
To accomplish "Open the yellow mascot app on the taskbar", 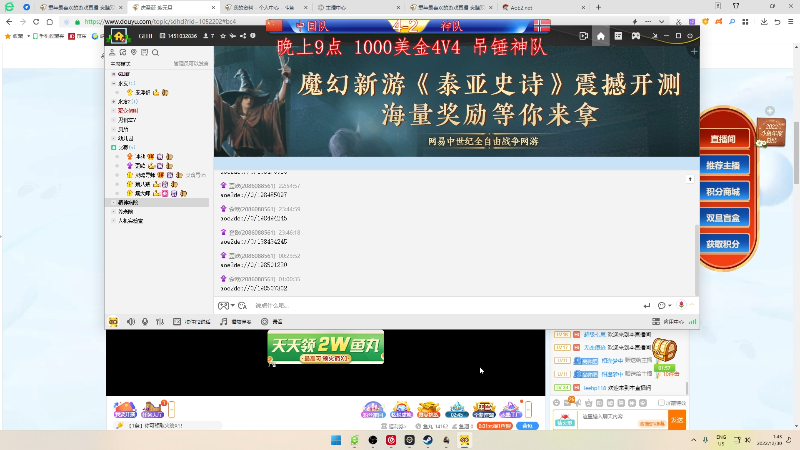I will click(464, 440).
